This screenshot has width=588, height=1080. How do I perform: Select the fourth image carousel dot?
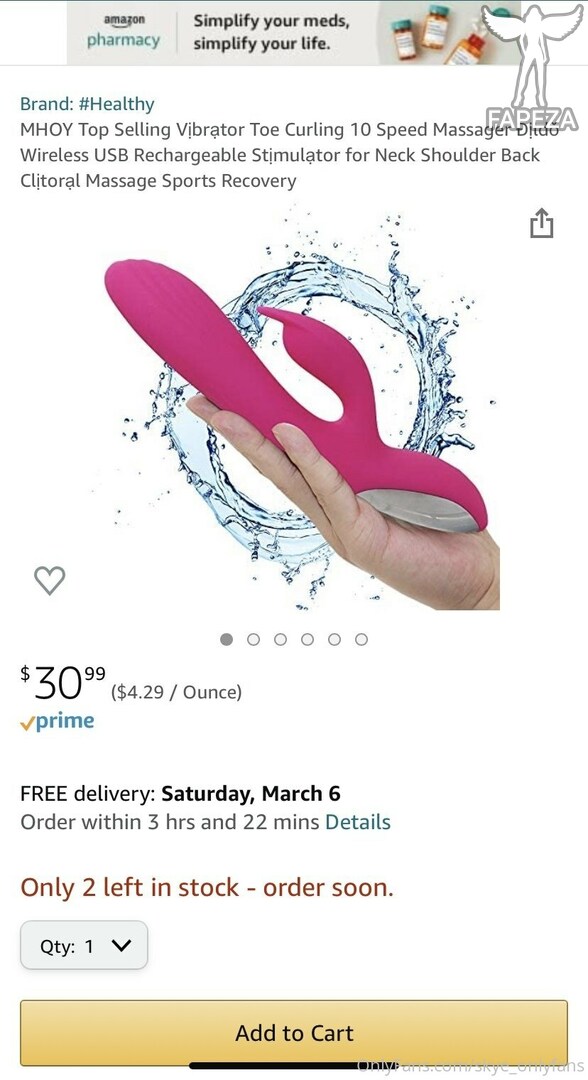tap(307, 639)
